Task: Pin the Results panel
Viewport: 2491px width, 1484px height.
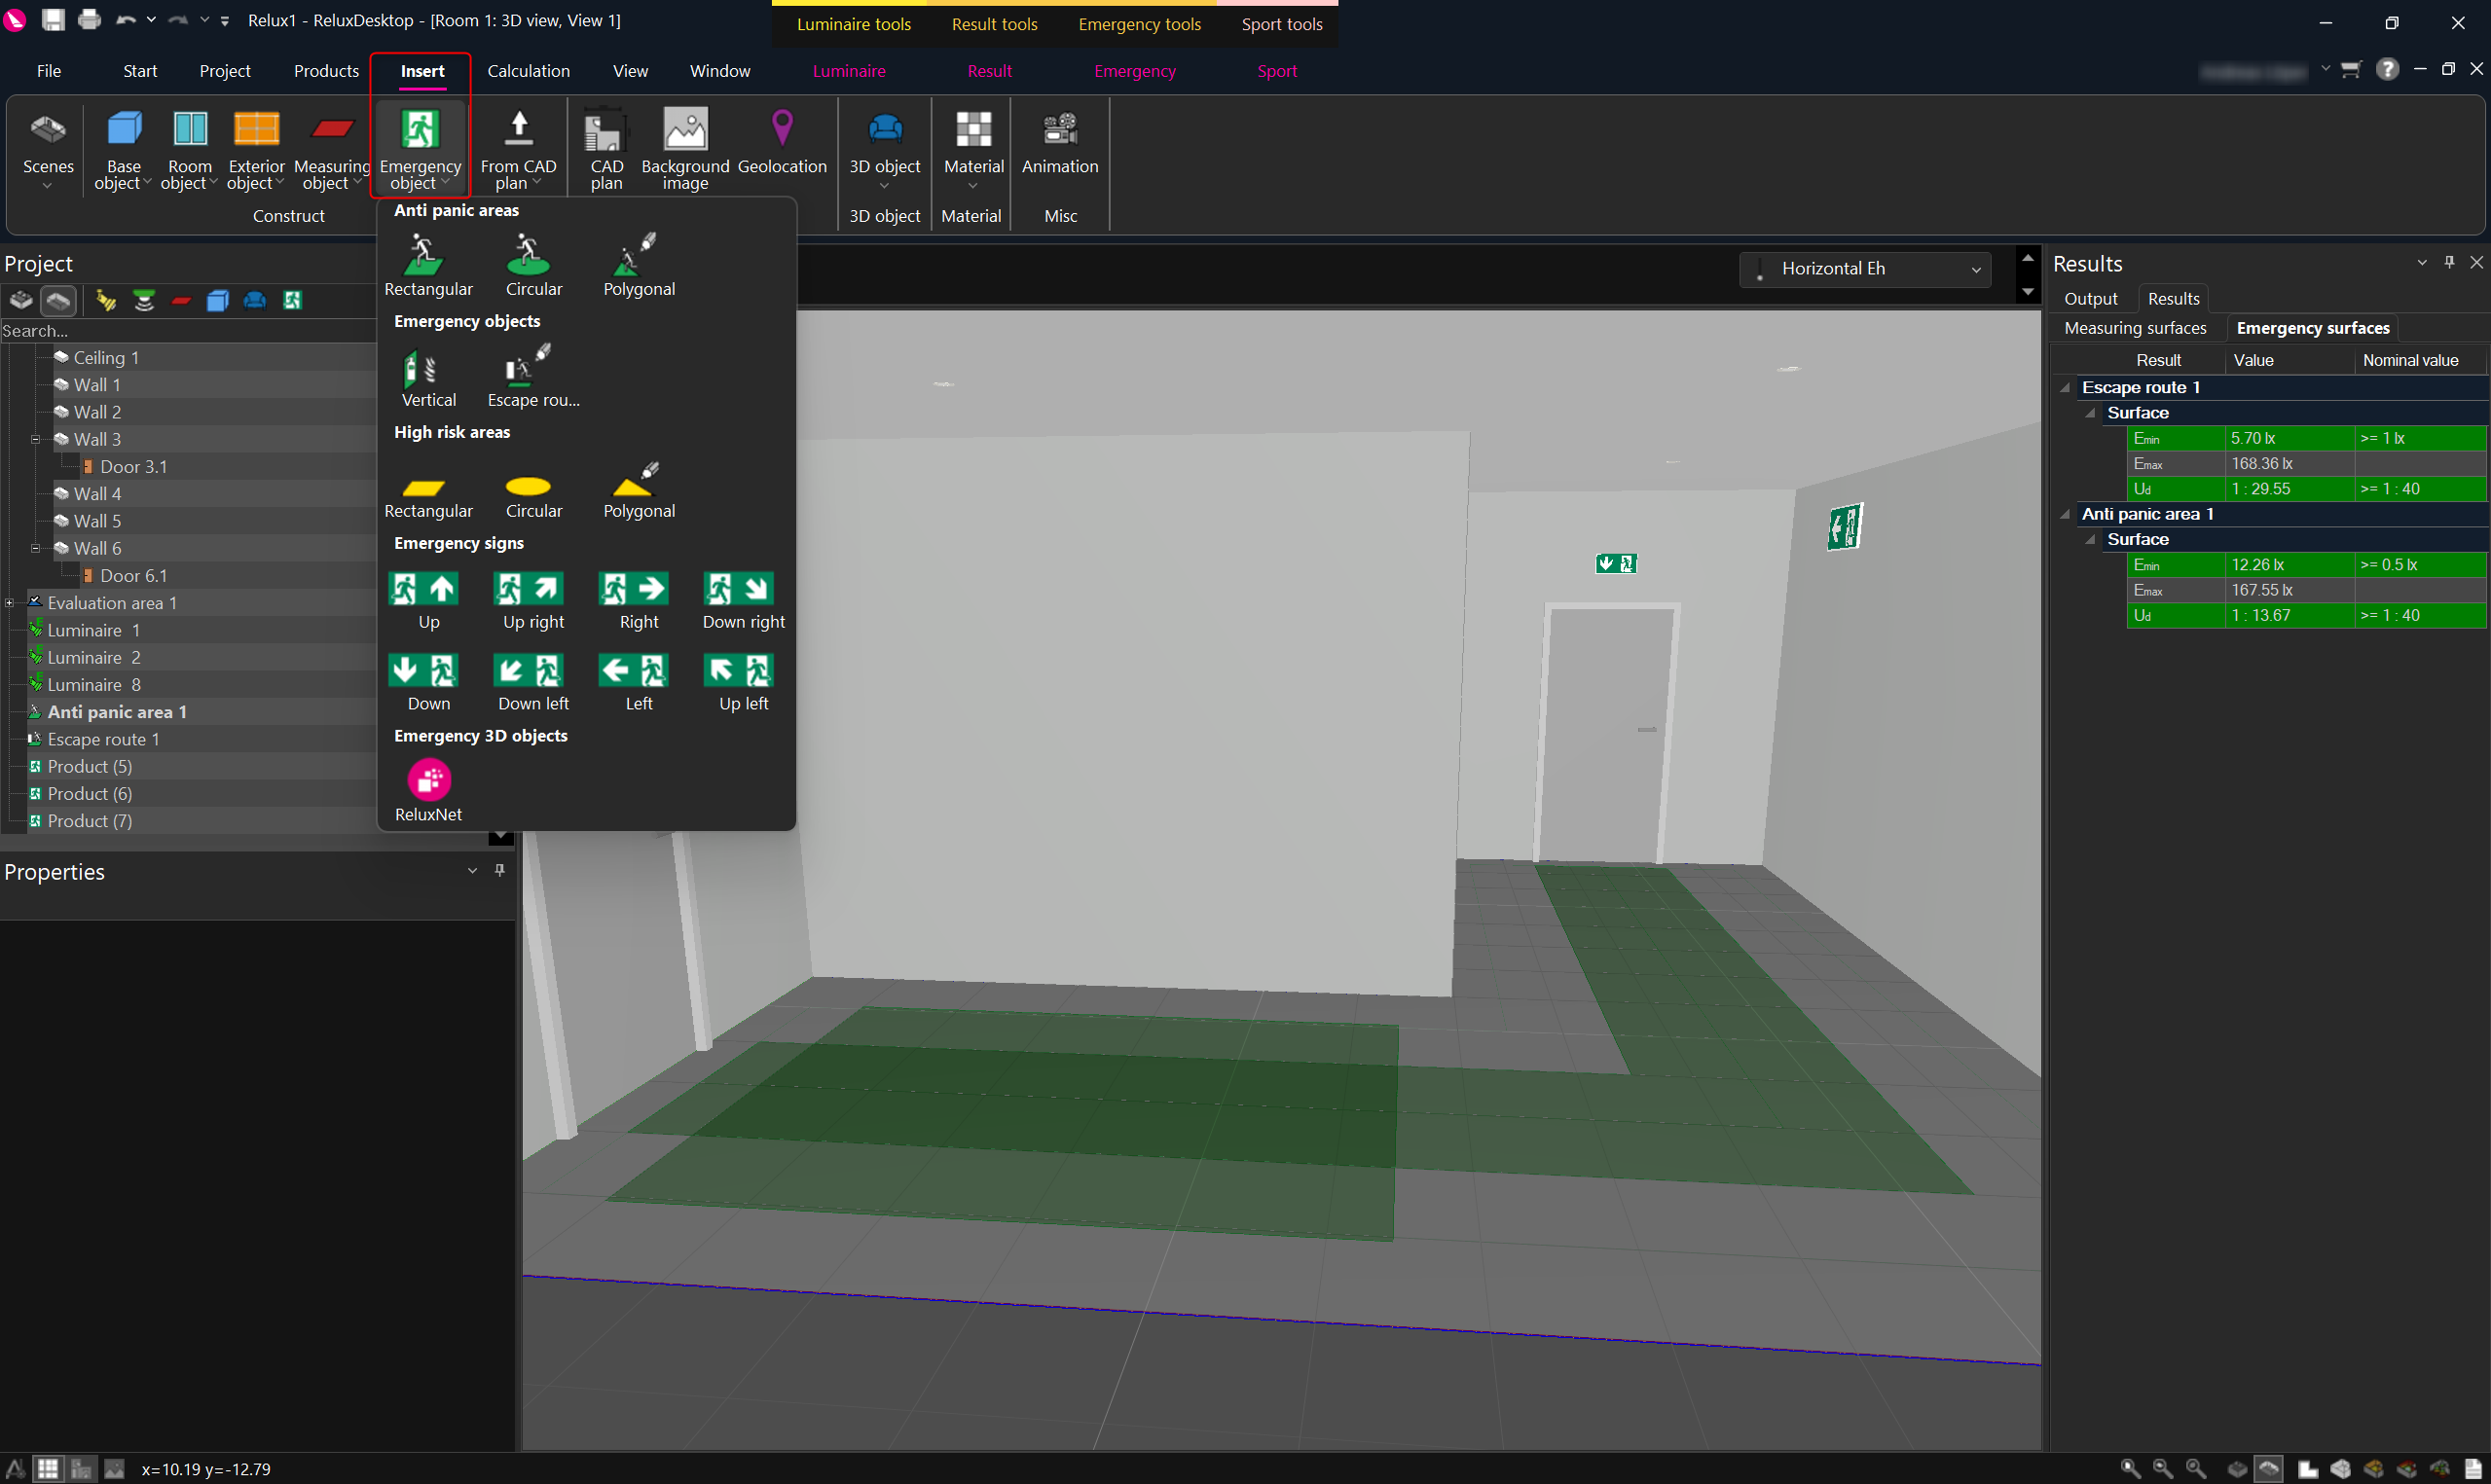Action: [x=2449, y=262]
